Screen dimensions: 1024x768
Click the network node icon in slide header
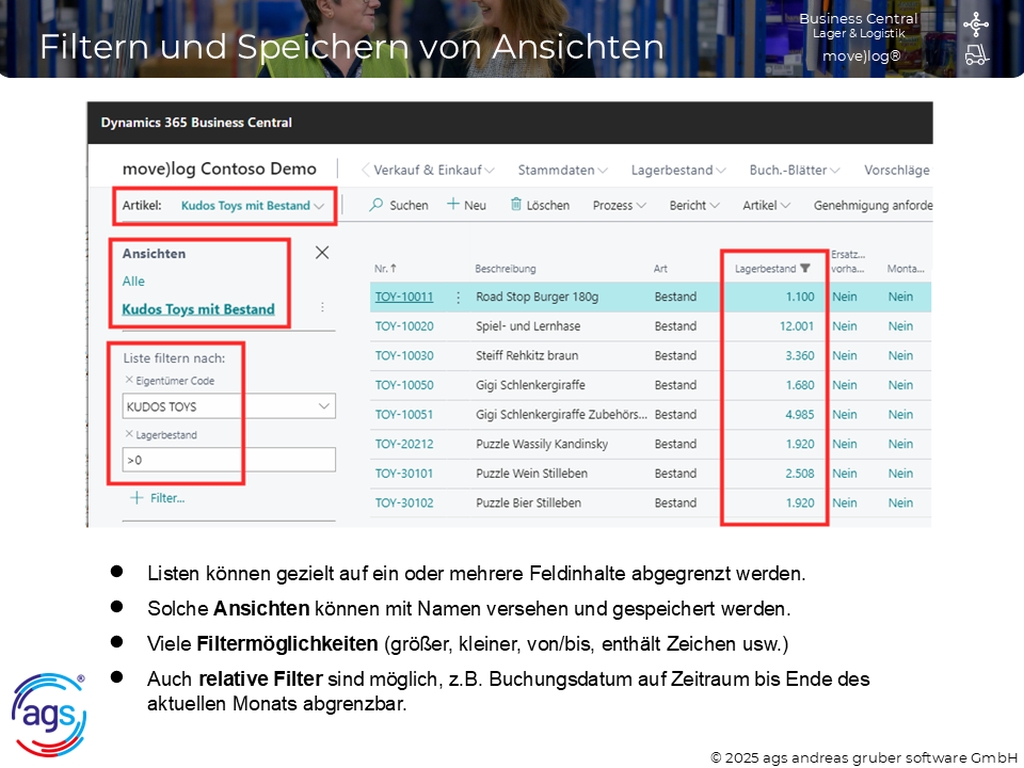coord(976,24)
